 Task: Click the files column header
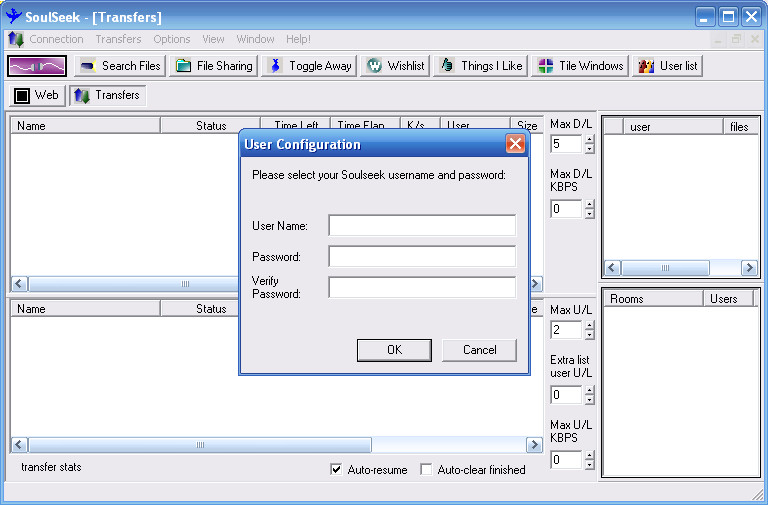[x=741, y=126]
